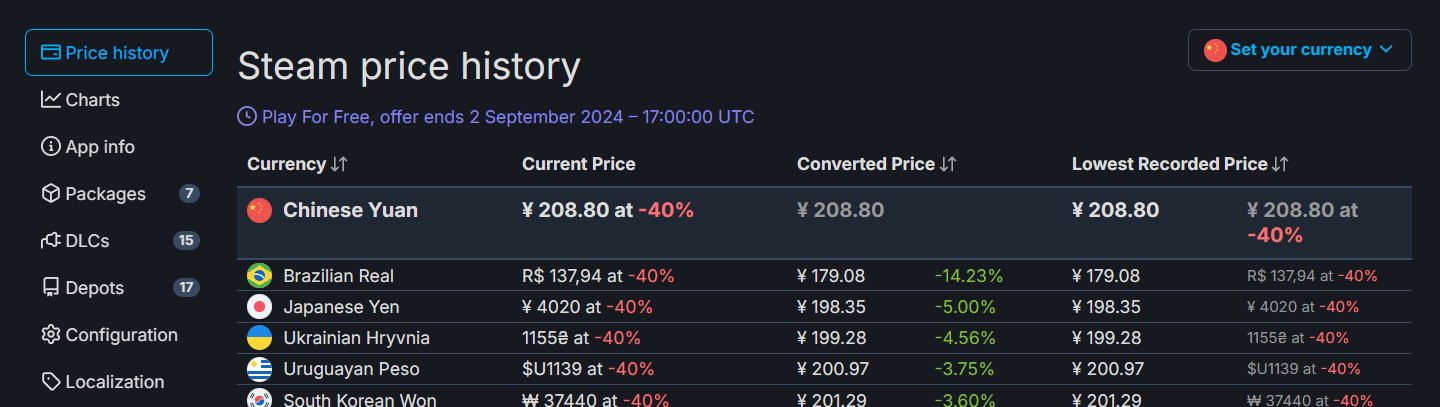Click the Localization tag icon
Viewport: 1440px width, 407px height.
(51, 382)
